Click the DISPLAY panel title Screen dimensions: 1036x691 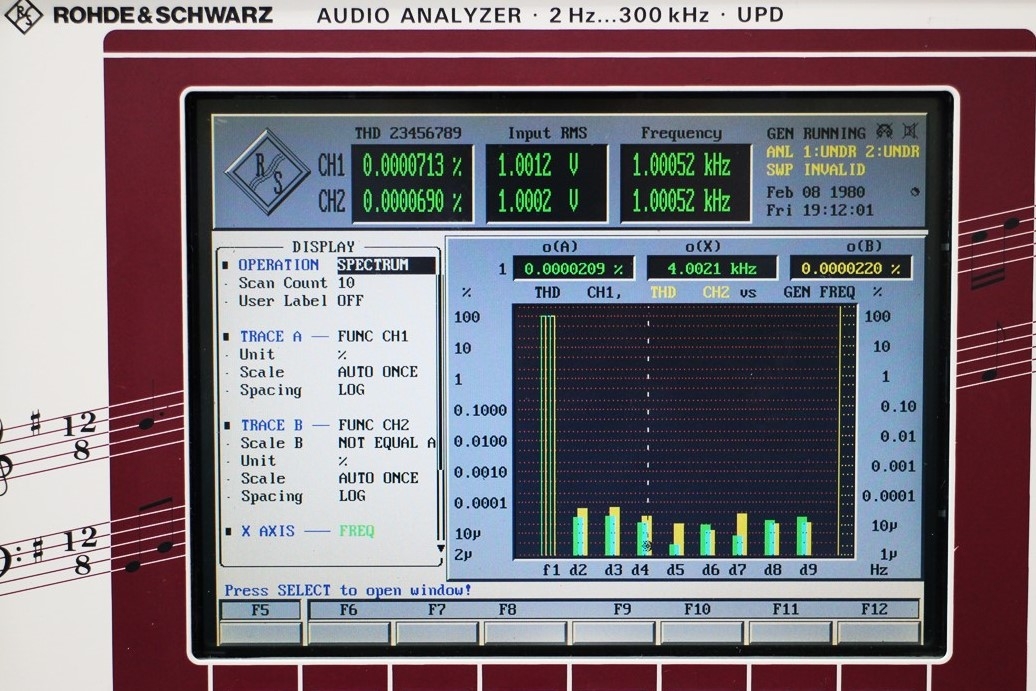pyautogui.click(x=324, y=246)
